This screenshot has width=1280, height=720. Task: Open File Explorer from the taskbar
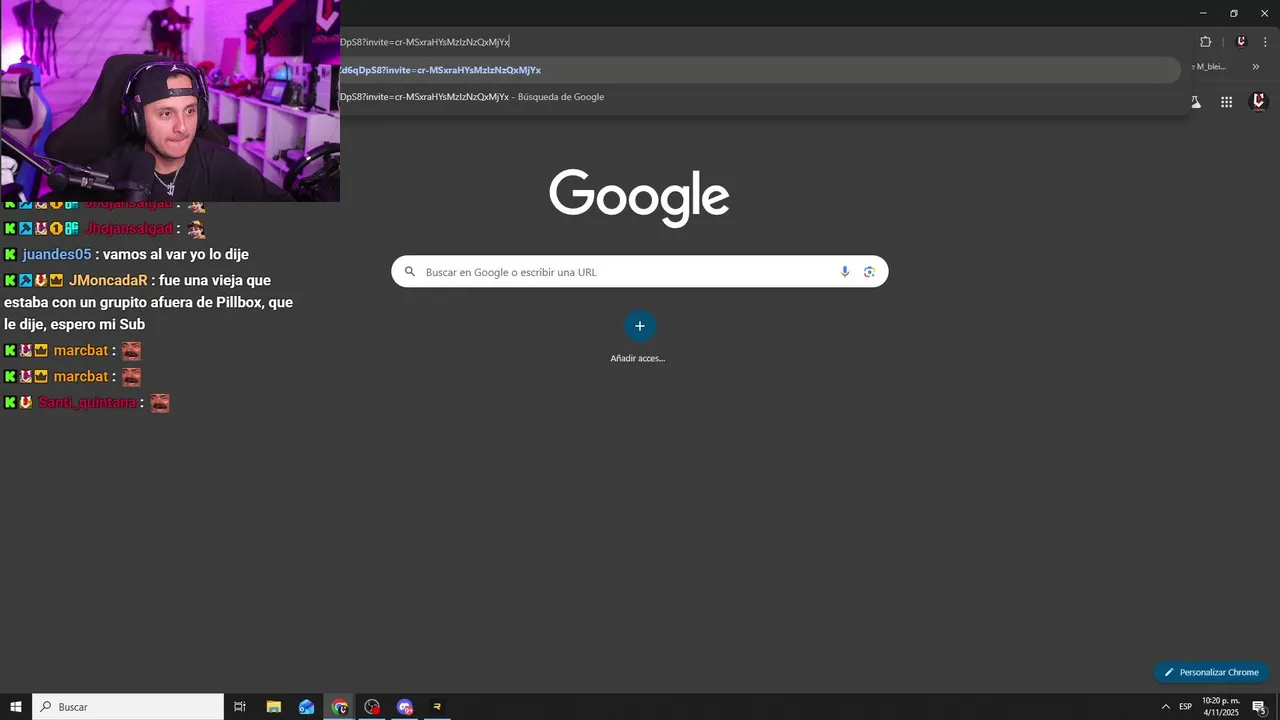[273, 707]
